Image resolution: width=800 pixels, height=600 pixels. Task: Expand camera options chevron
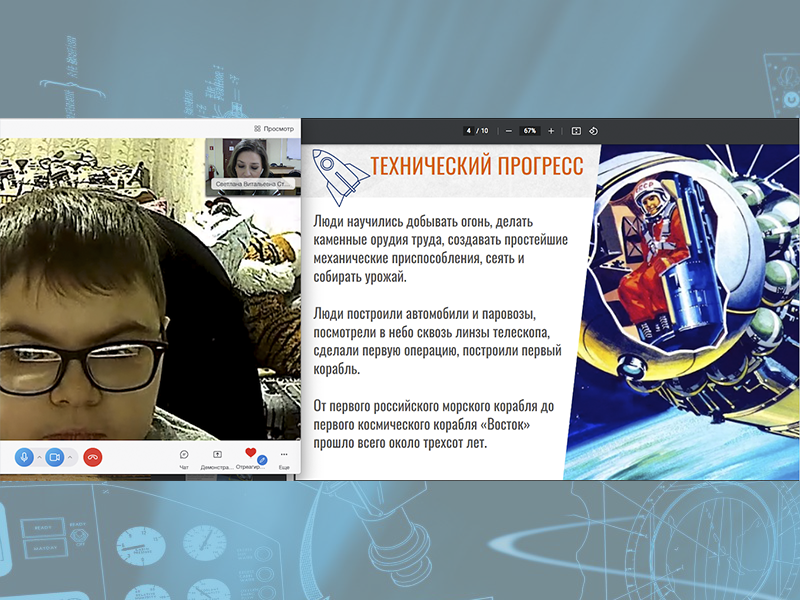[70, 457]
